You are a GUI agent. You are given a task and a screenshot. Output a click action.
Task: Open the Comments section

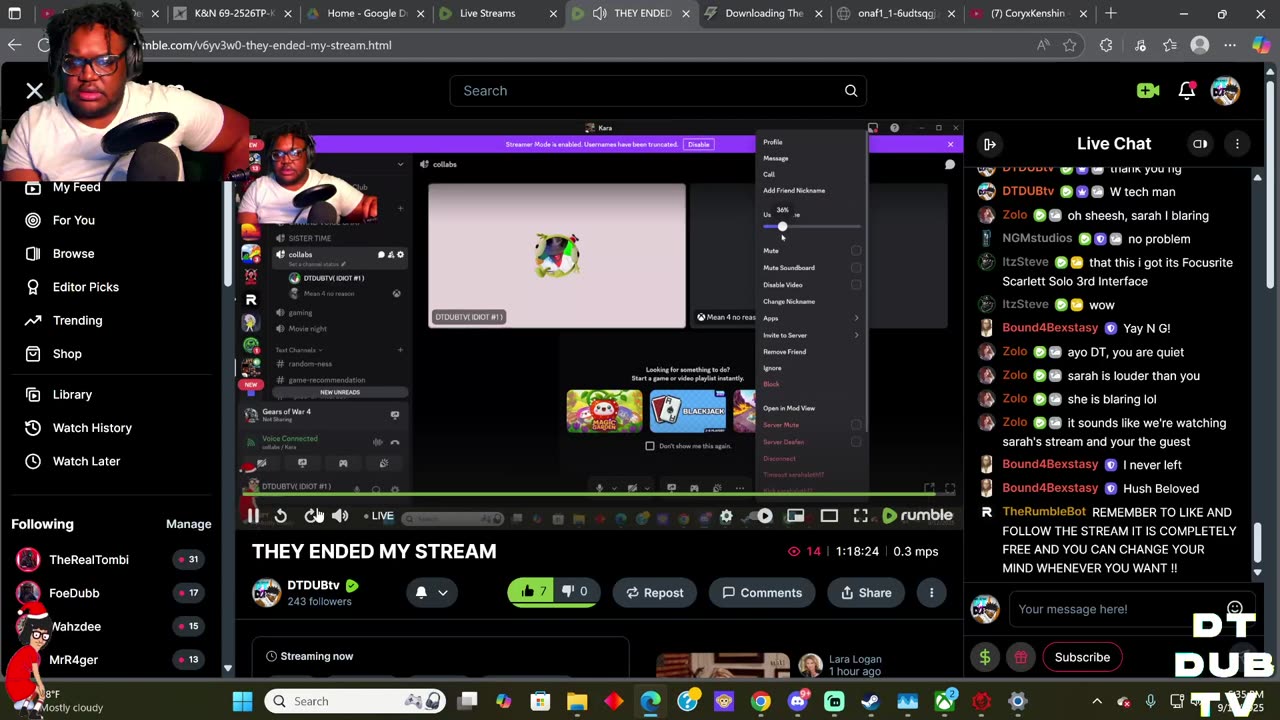pyautogui.click(x=762, y=592)
